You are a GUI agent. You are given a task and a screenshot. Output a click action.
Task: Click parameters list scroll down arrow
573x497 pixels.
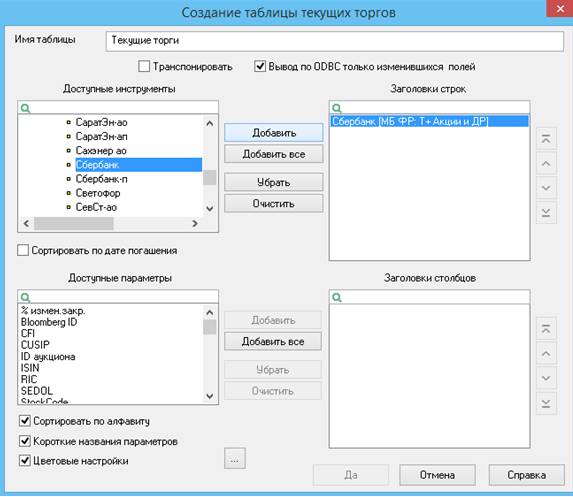pyautogui.click(x=210, y=396)
